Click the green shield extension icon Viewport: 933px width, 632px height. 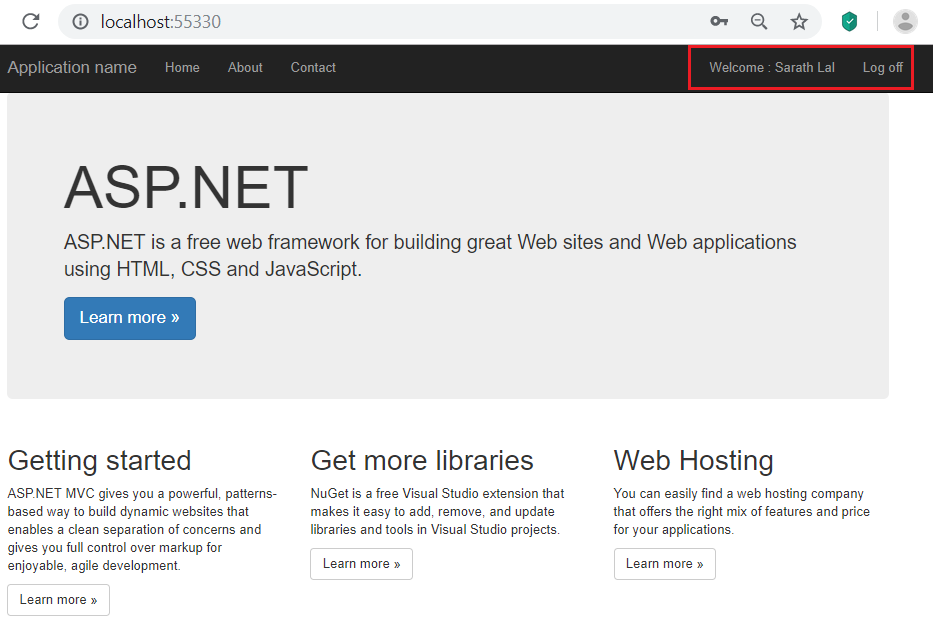(849, 21)
